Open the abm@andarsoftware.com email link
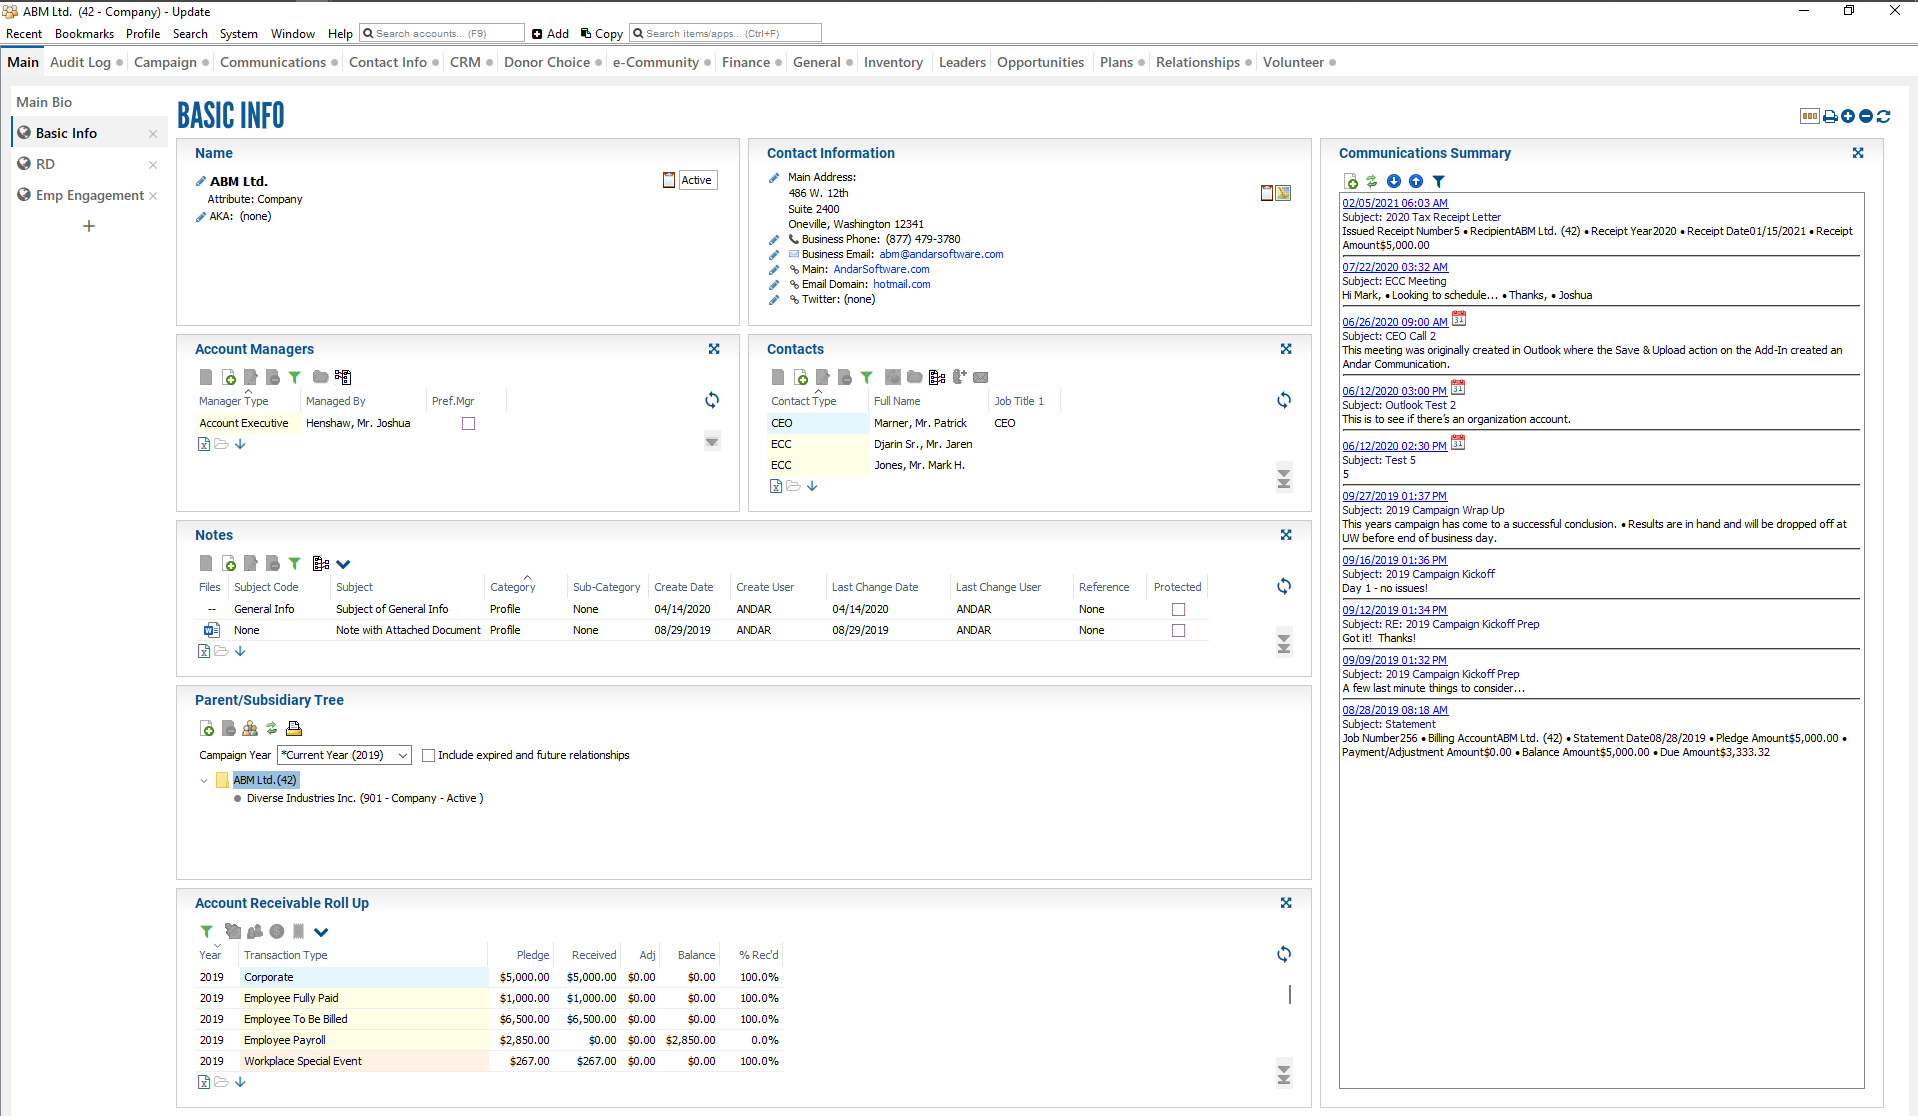The image size is (1918, 1116). point(941,254)
